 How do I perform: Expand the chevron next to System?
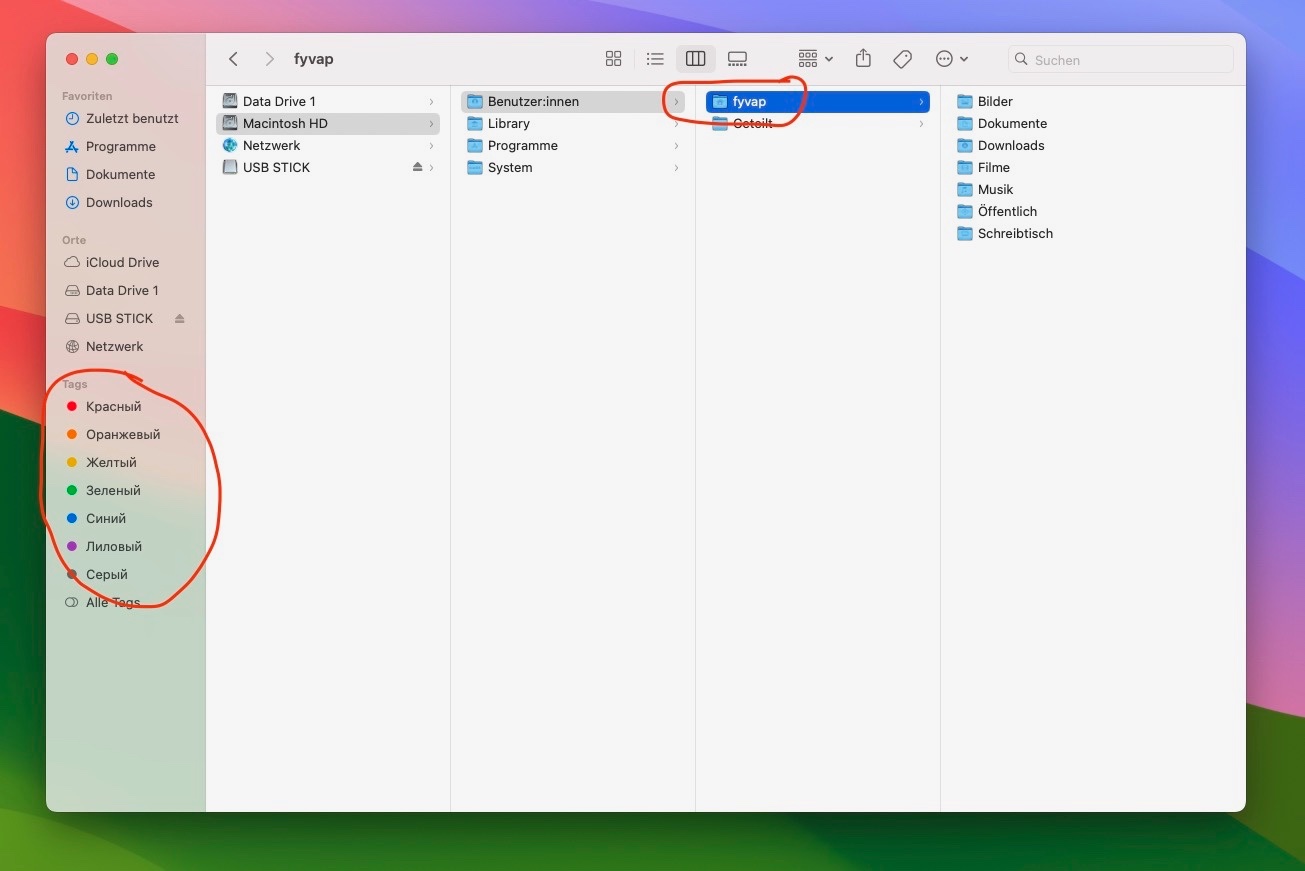coord(676,167)
